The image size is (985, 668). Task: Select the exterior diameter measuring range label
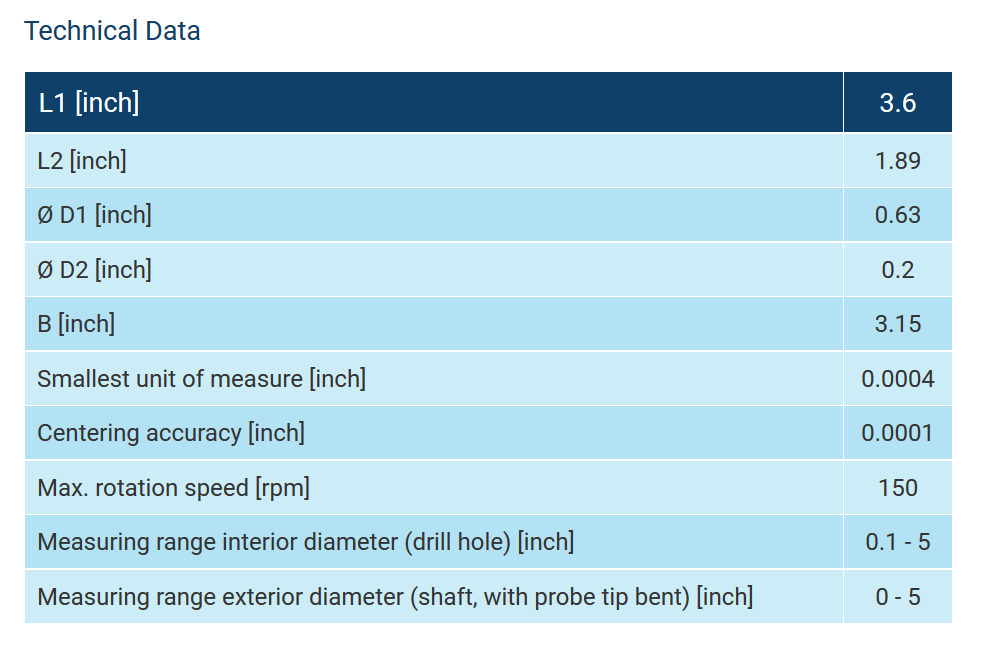[394, 597]
